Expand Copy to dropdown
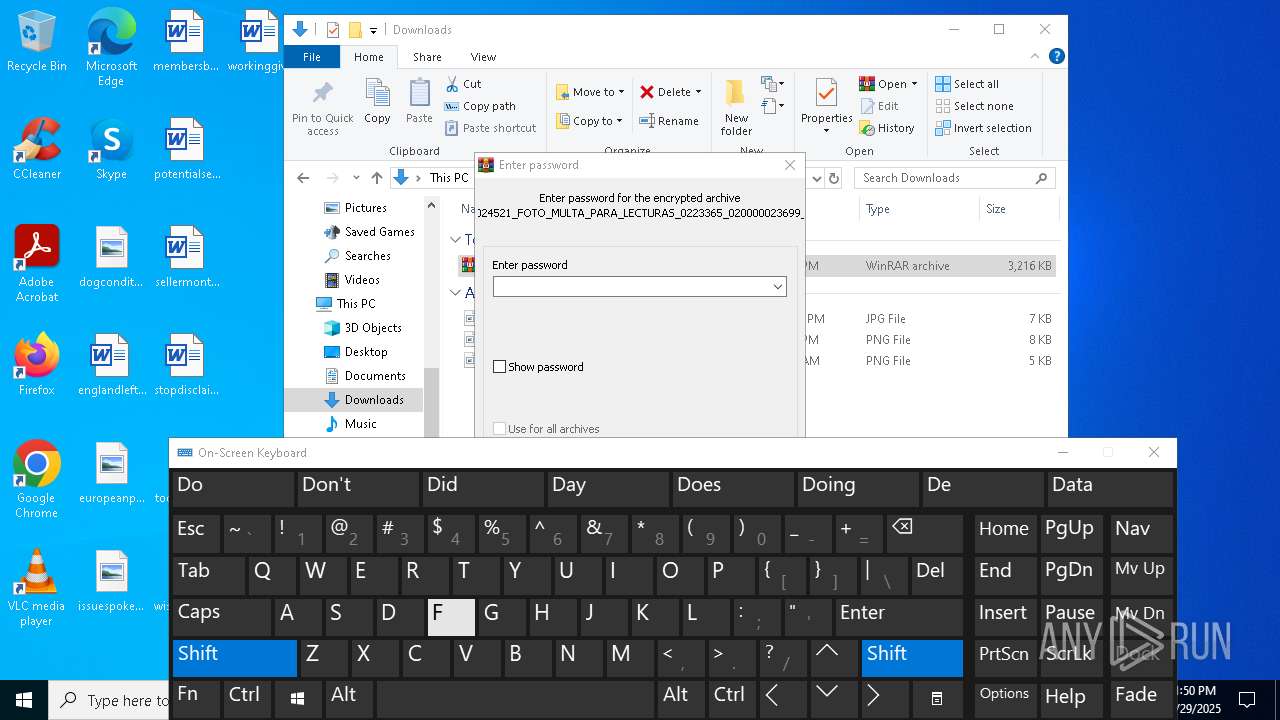The image size is (1280, 720). tap(619, 121)
